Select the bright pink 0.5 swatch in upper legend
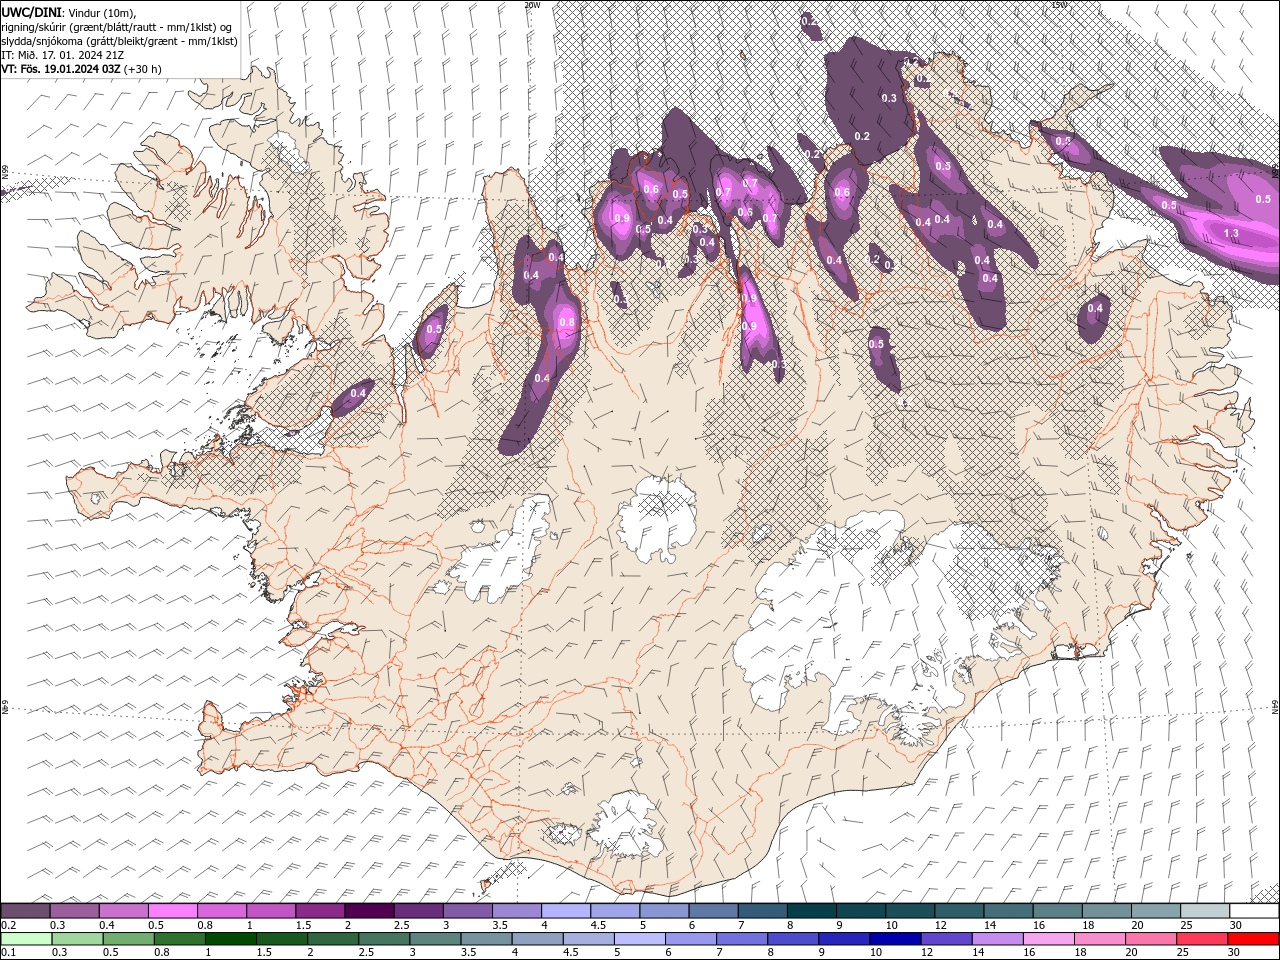Viewport: 1280px width, 960px height. (172, 911)
